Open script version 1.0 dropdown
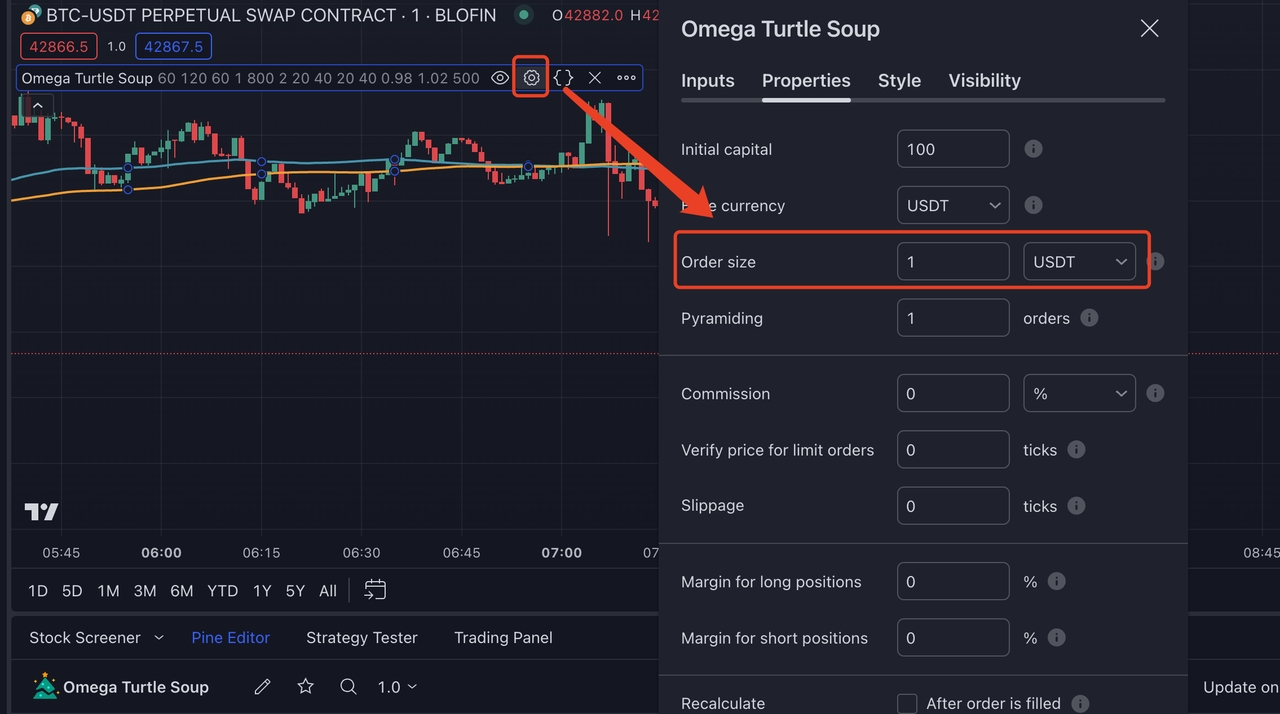This screenshot has width=1280, height=714. (397, 687)
